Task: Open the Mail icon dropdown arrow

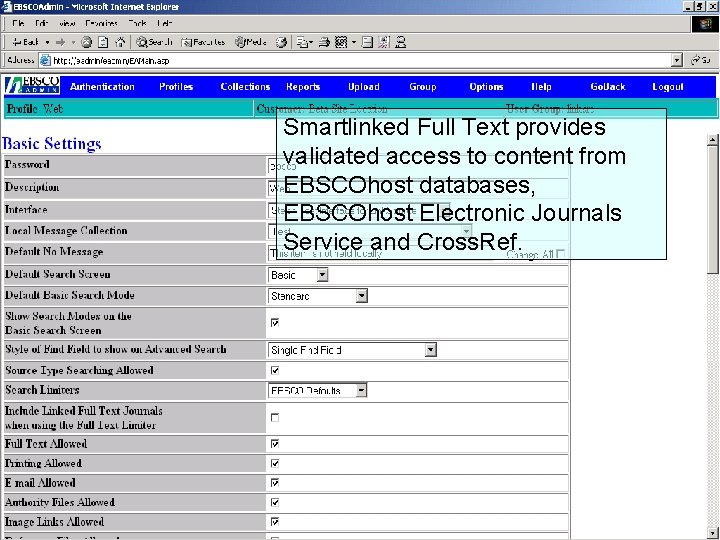Action: click(311, 42)
